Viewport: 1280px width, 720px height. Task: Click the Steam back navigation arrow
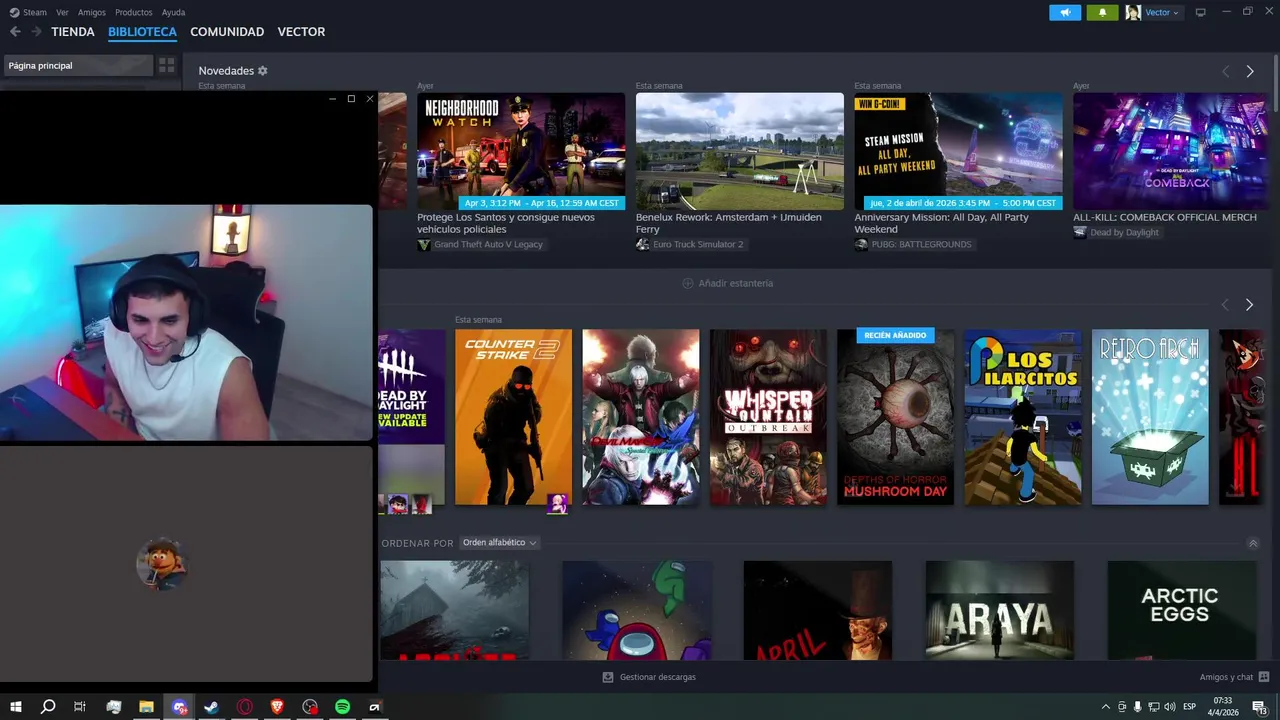pos(15,32)
